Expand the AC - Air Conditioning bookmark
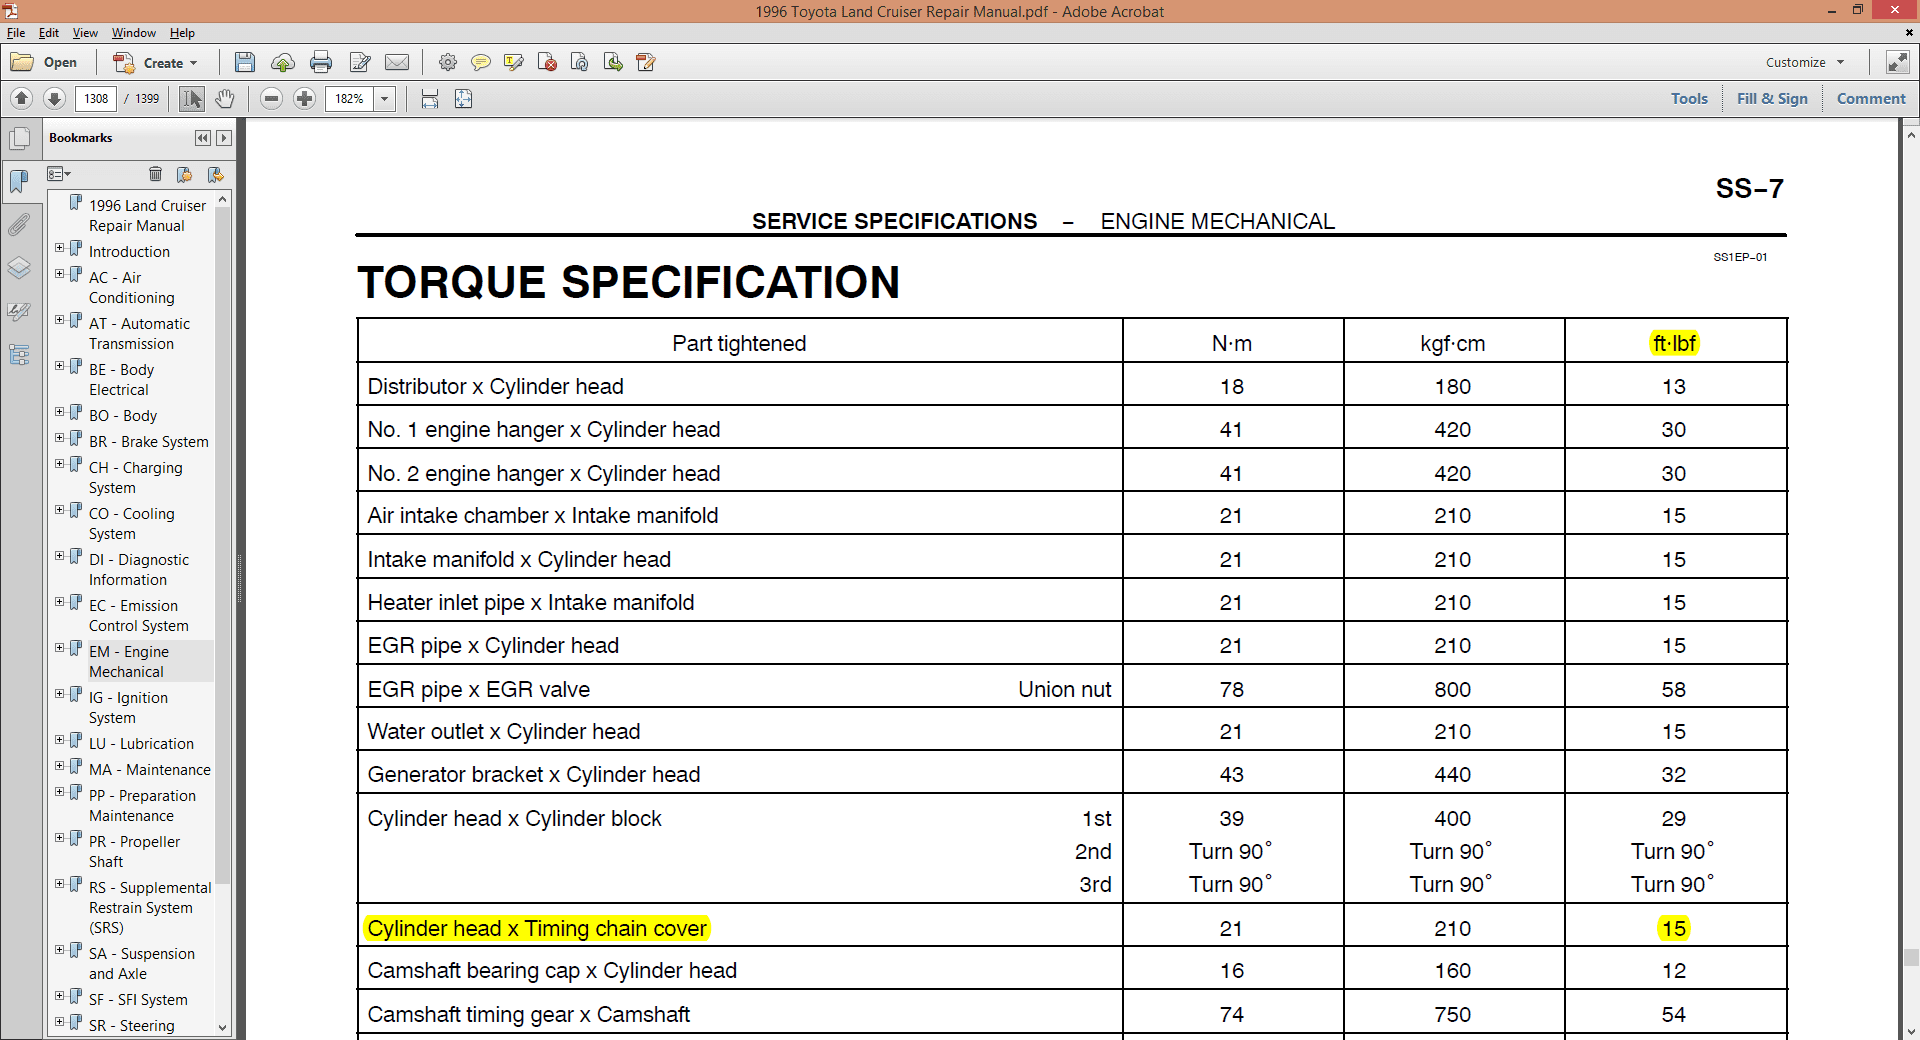The height and width of the screenshot is (1040, 1920). click(x=60, y=273)
